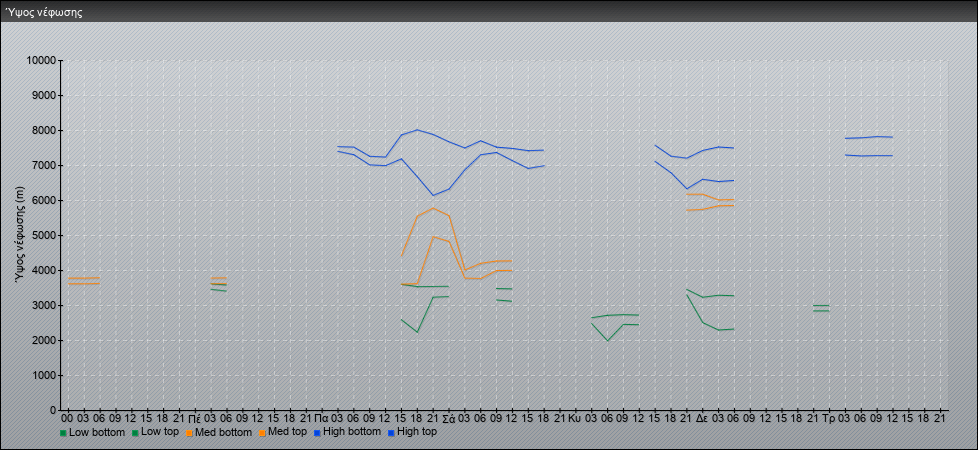Click the 8000 value on the y-axis
This screenshot has height=450, width=978.
[44, 130]
